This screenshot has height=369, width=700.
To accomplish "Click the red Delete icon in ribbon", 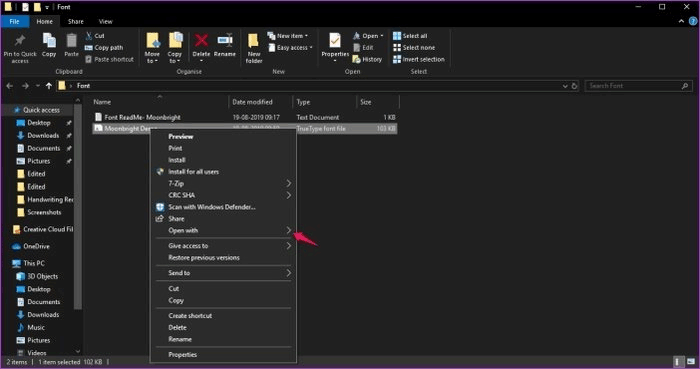I will pyautogui.click(x=201, y=41).
